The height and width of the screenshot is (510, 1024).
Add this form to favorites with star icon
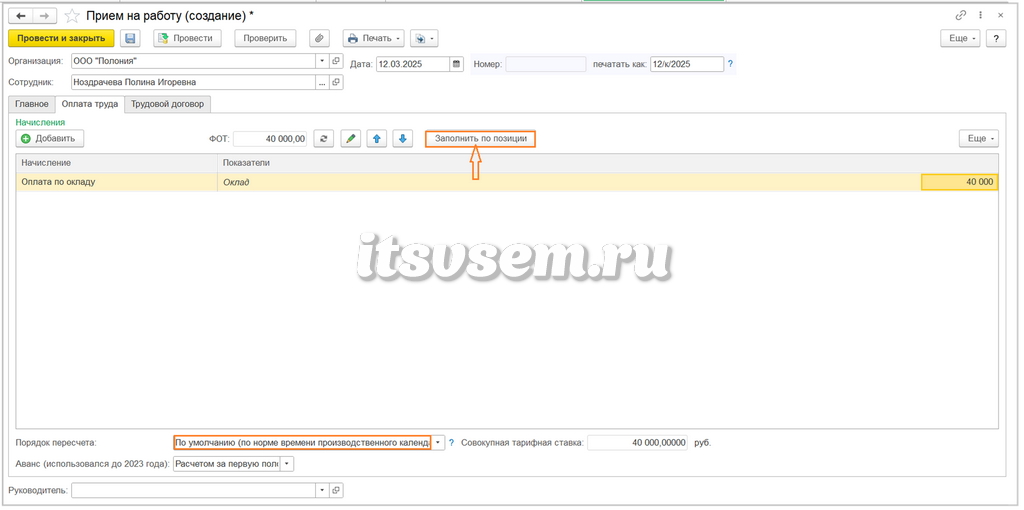click(71, 16)
